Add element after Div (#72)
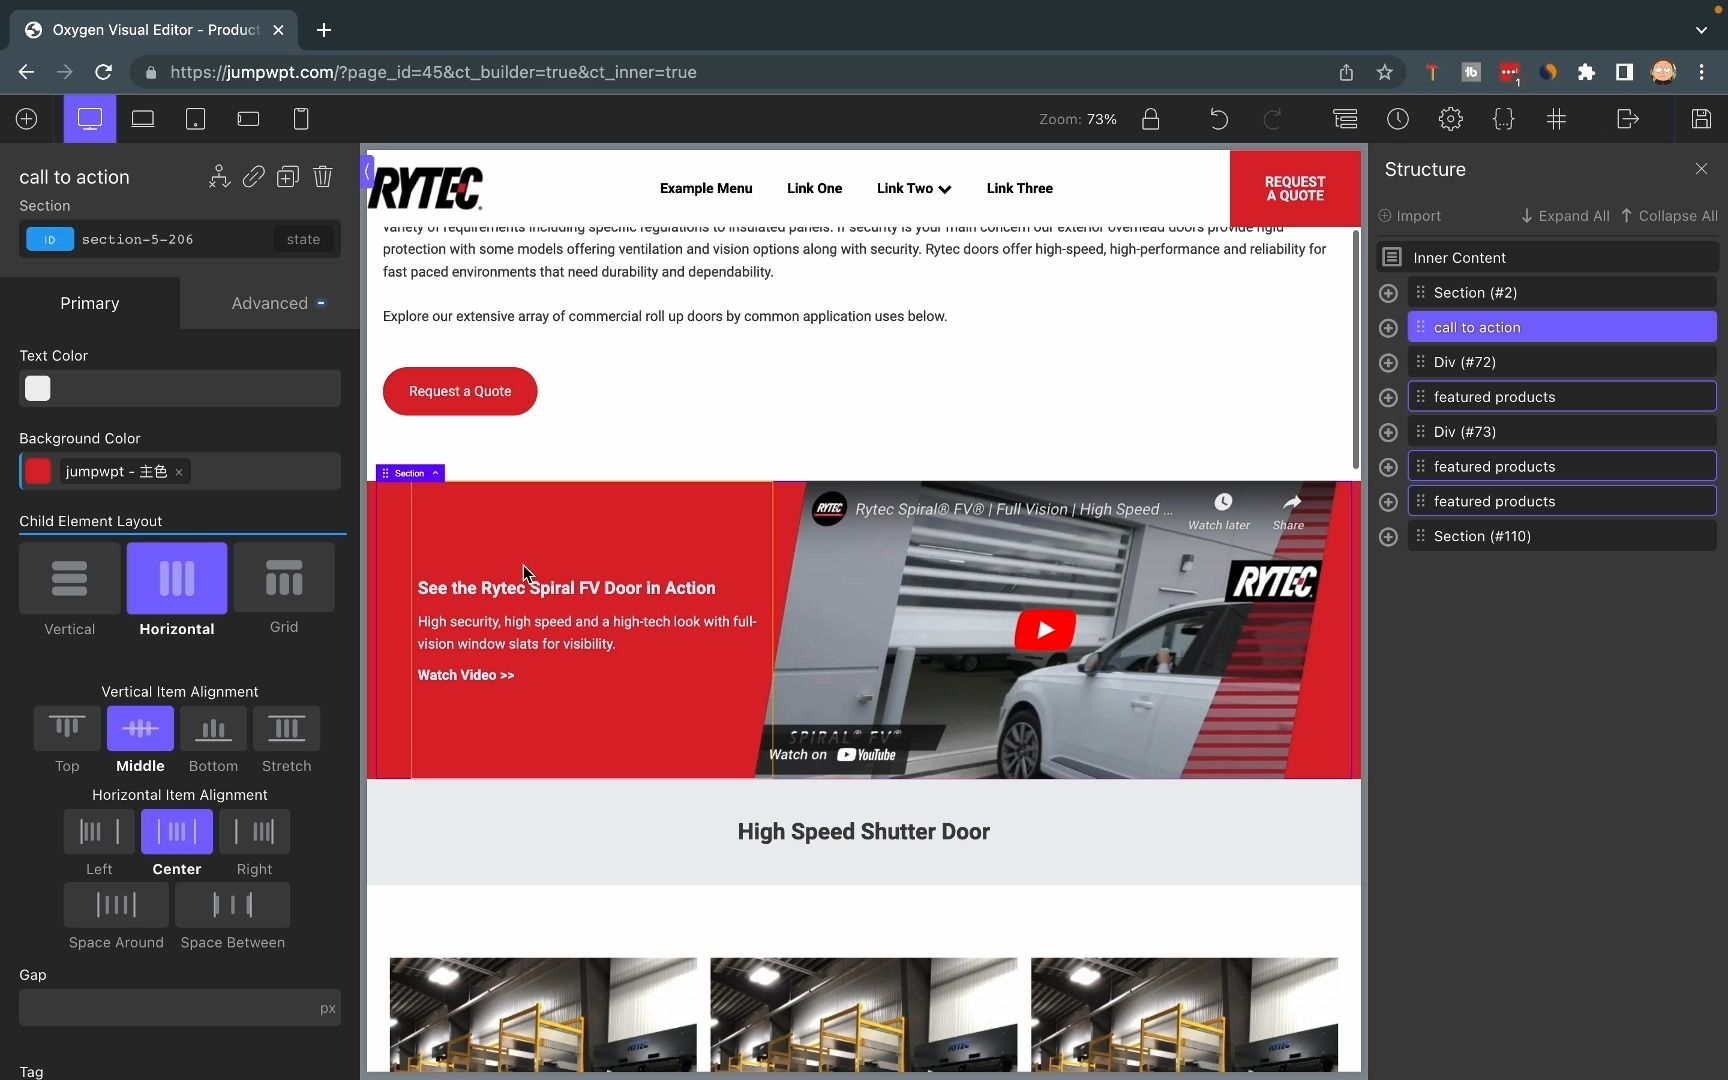This screenshot has height=1080, width=1728. 1388,363
